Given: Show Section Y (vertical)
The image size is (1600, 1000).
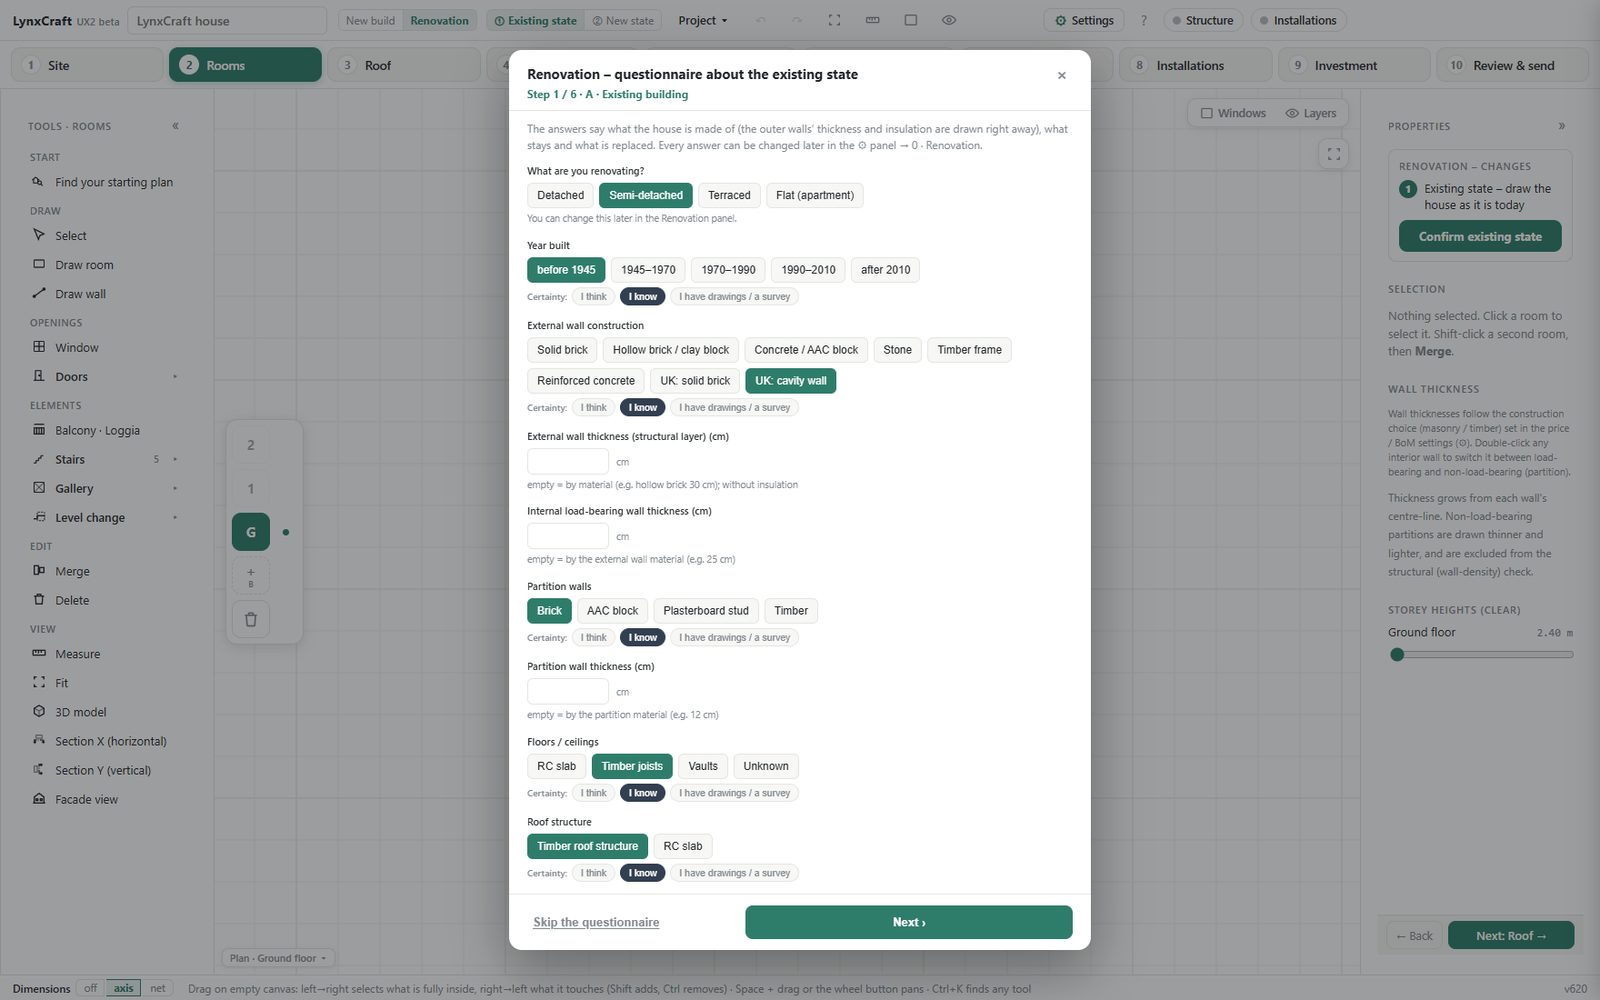Looking at the screenshot, I should [x=104, y=771].
